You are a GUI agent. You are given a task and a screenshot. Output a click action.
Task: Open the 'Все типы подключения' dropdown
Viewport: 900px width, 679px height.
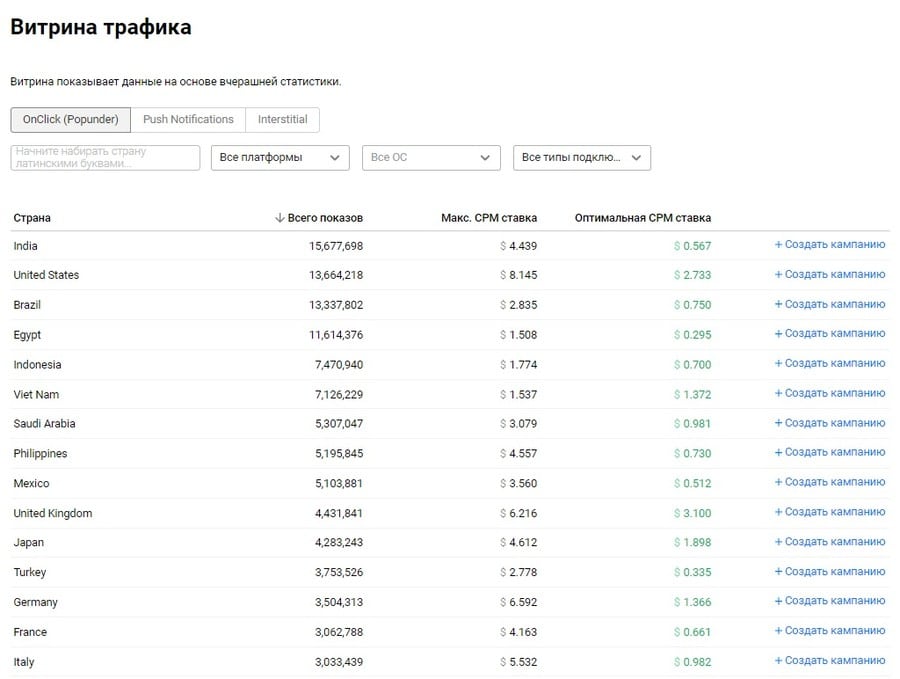(581, 157)
